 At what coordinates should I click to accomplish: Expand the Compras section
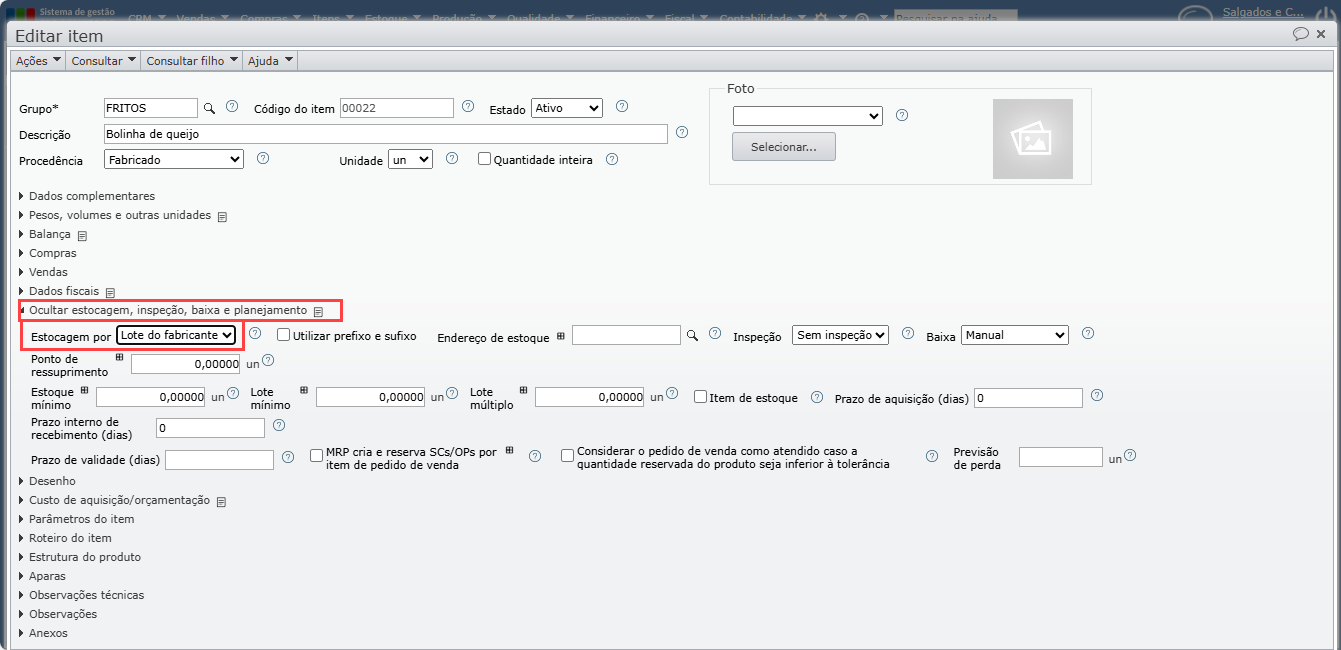coord(47,253)
